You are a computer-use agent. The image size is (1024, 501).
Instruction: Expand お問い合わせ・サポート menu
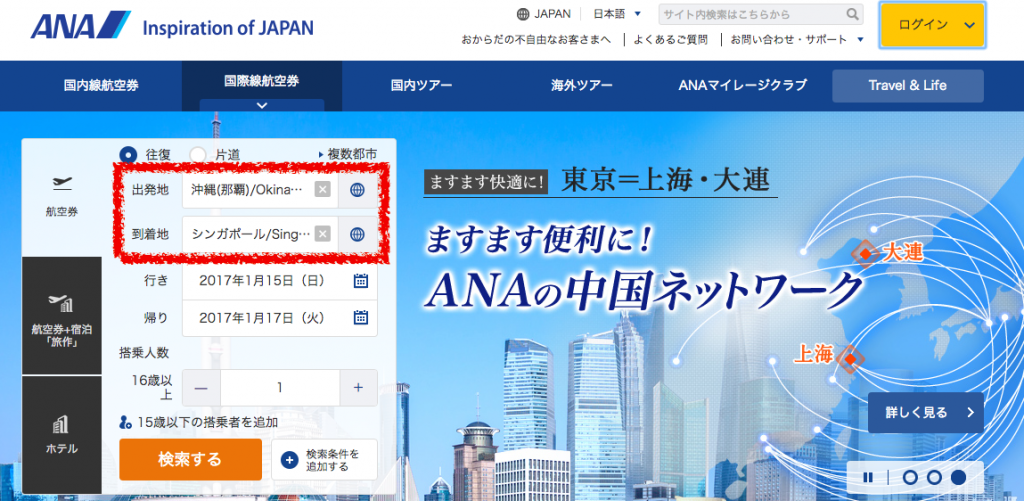click(x=797, y=40)
